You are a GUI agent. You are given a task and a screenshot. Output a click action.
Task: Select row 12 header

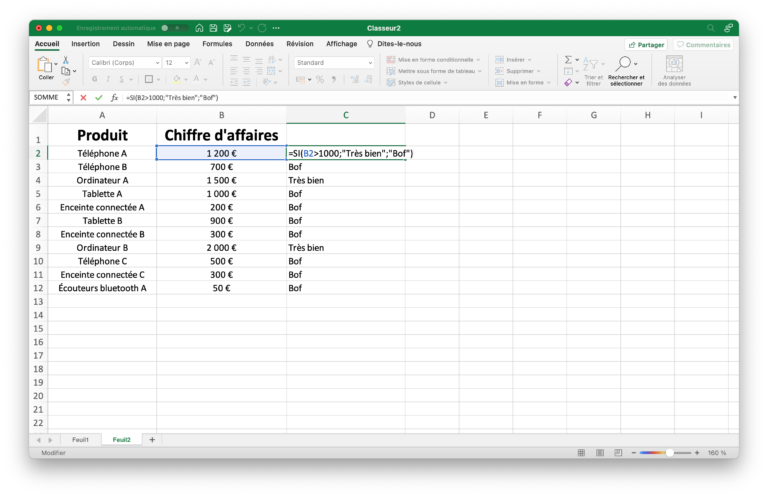[38, 288]
